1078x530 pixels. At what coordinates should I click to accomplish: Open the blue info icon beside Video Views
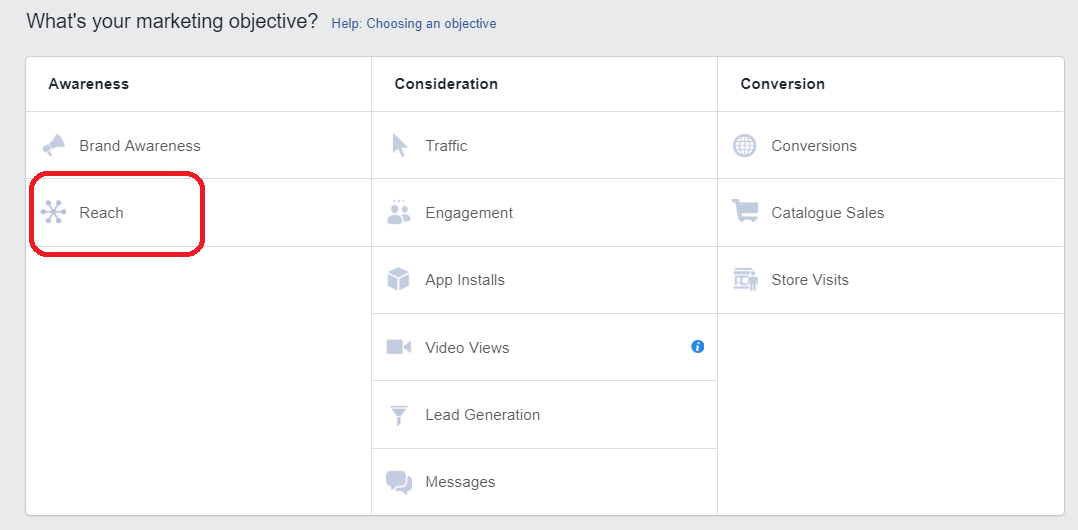(x=698, y=347)
